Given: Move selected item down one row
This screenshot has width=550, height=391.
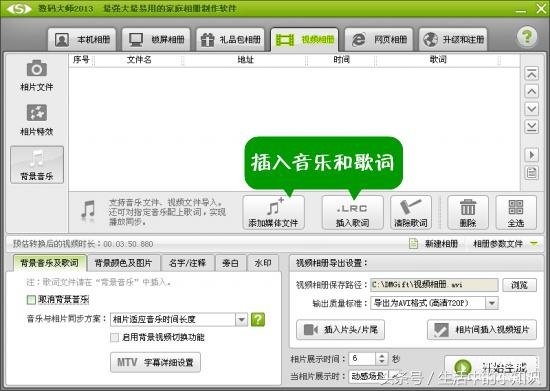Looking at the screenshot, I should tap(531, 109).
